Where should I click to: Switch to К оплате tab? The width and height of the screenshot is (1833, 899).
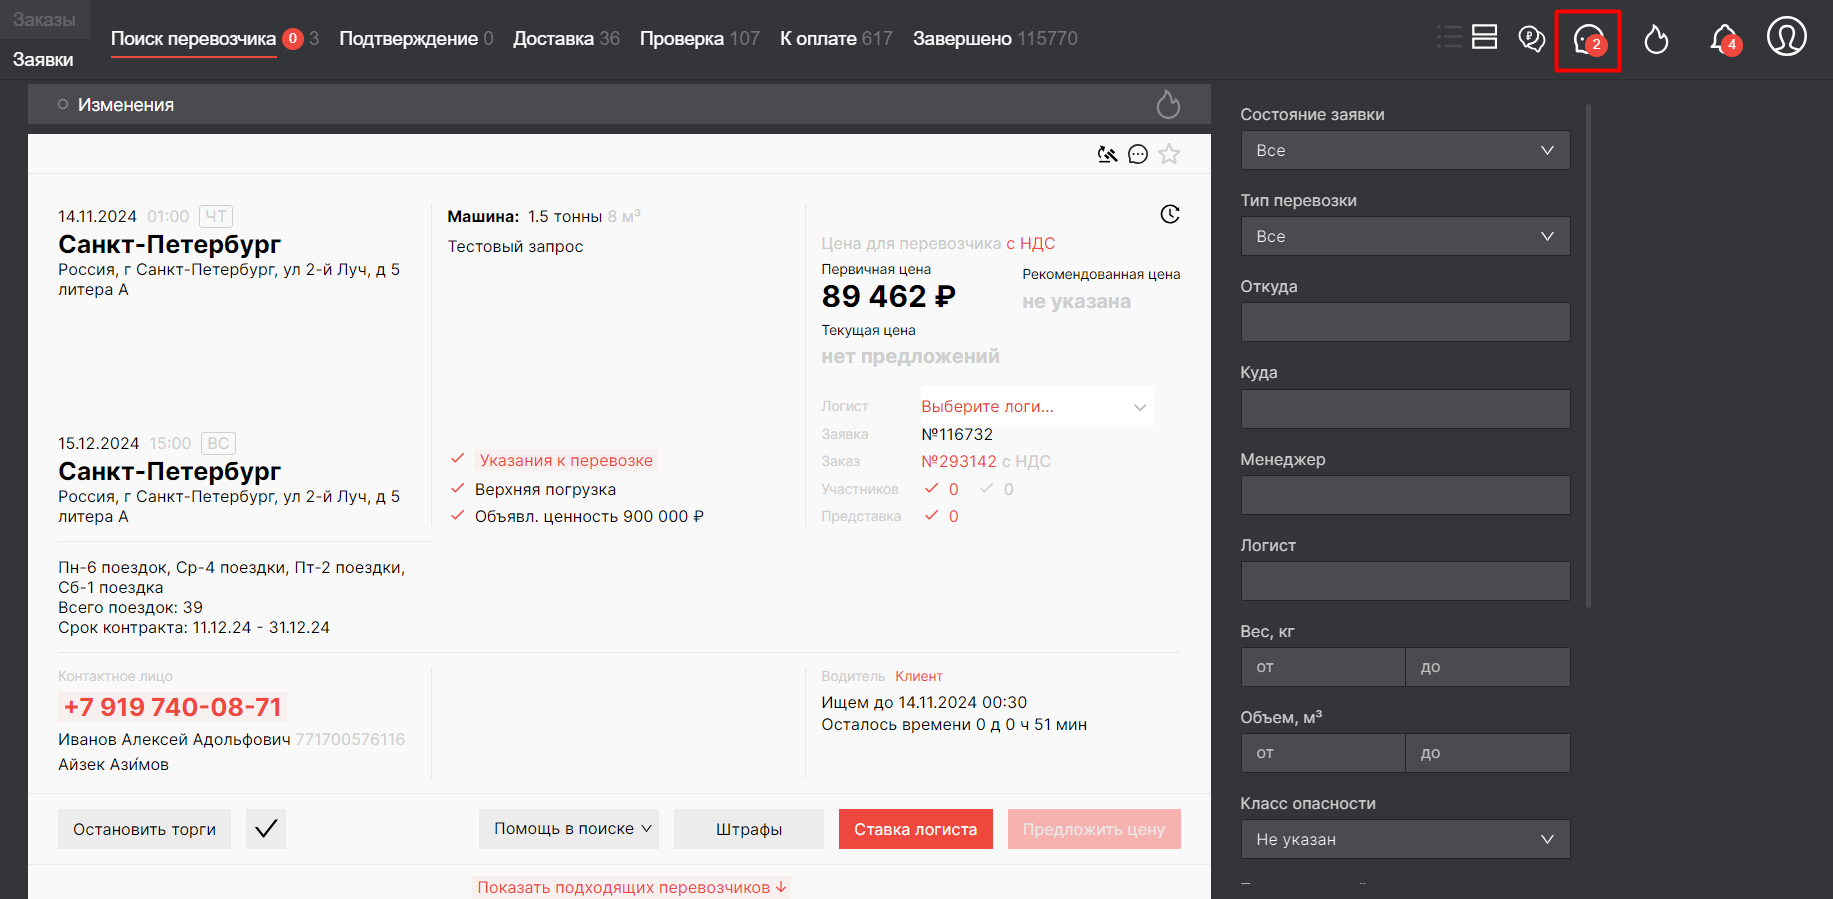click(x=818, y=38)
